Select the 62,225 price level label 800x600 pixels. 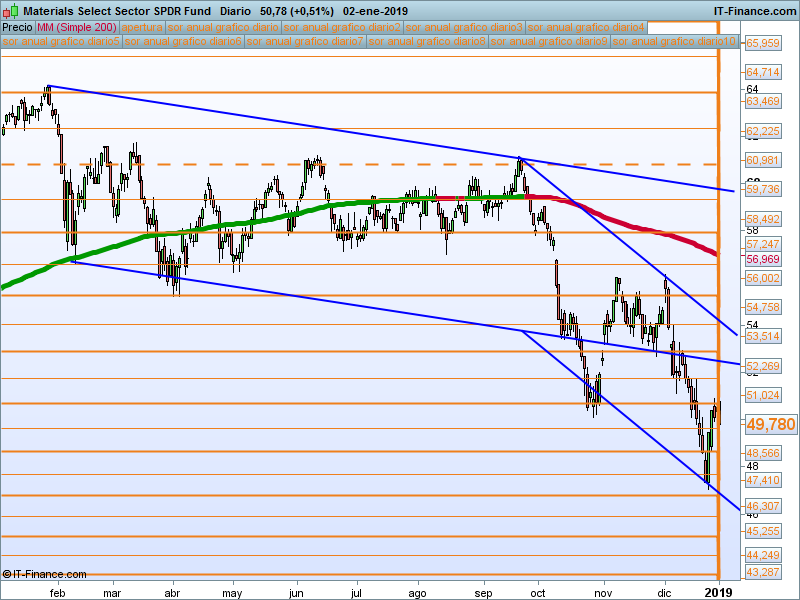[x=763, y=131]
